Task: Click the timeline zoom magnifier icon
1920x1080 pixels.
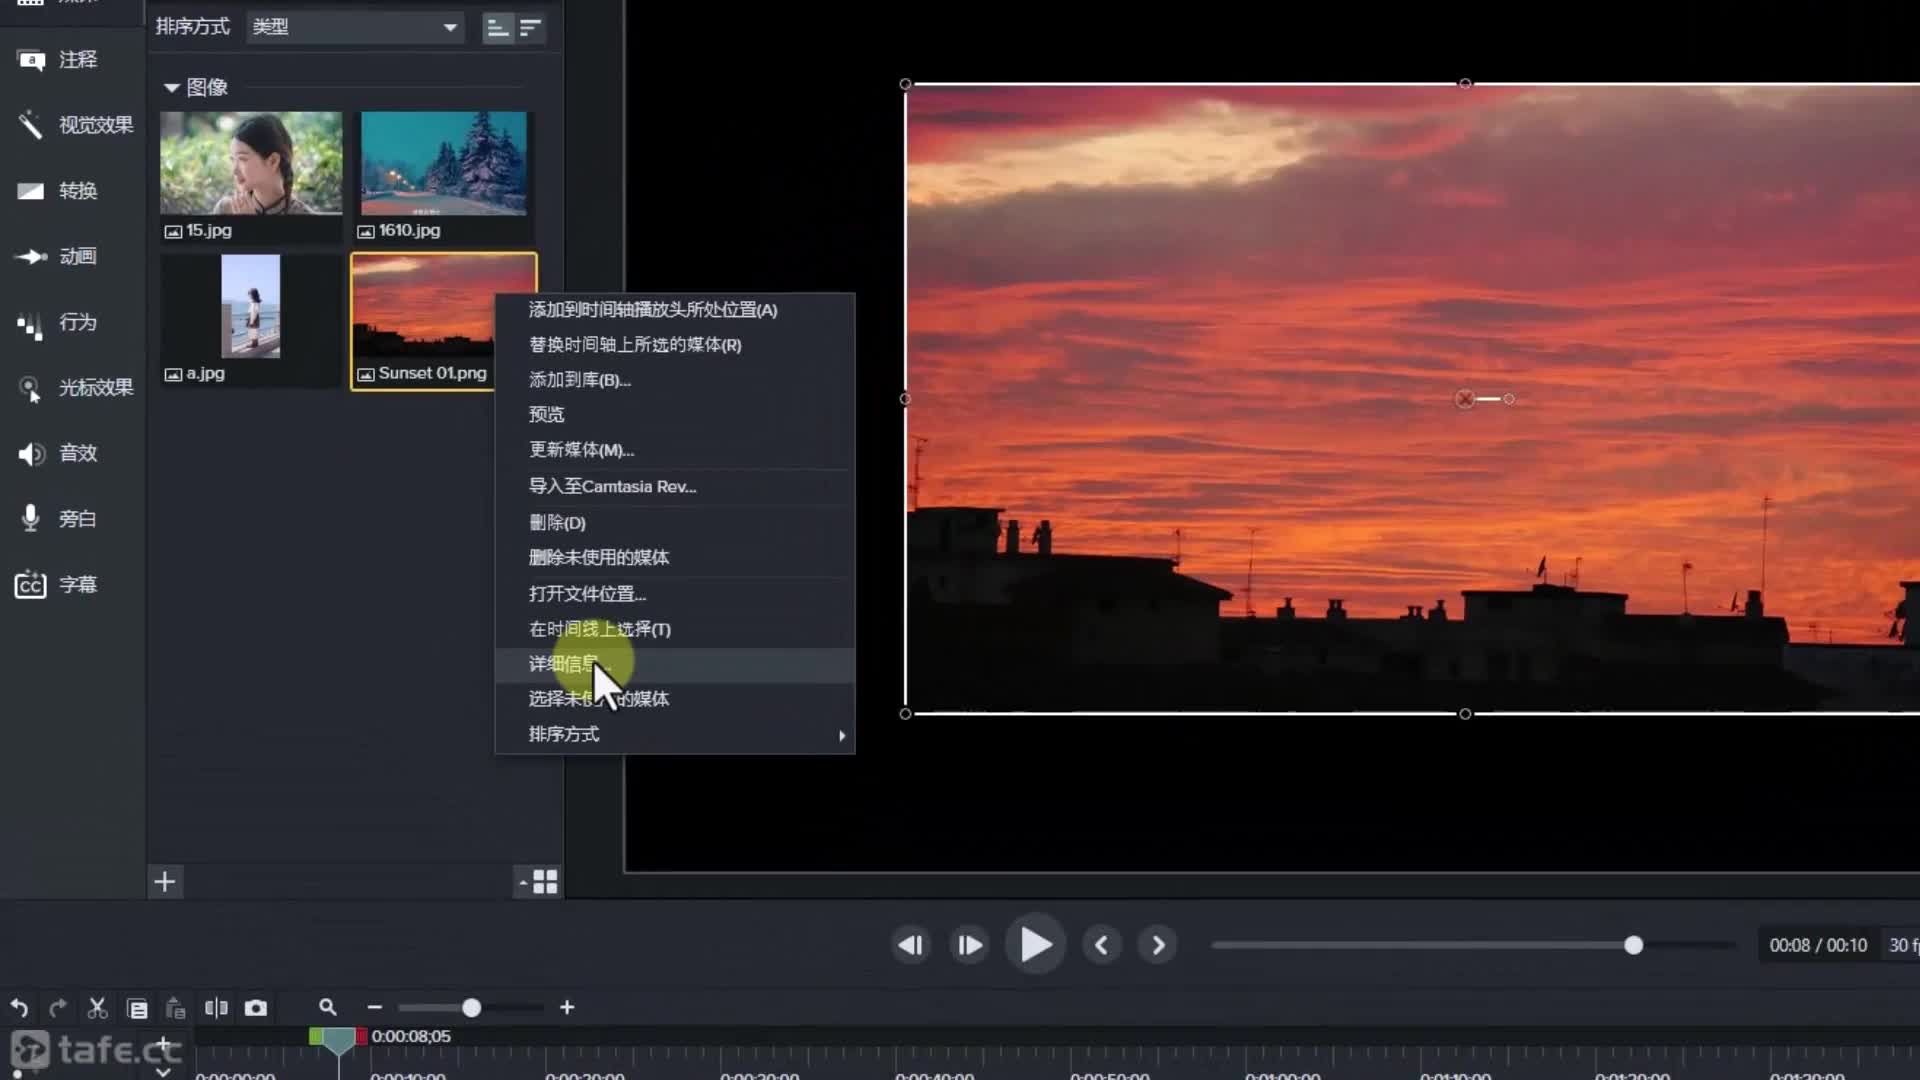Action: (327, 1007)
